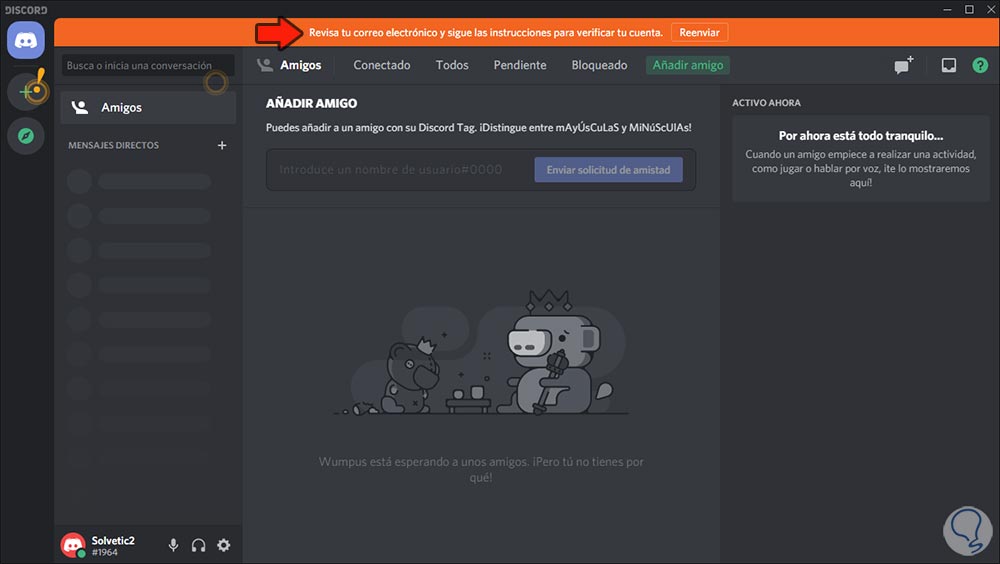1000x564 pixels.
Task: Open the Añadir amigo tab
Action: point(688,65)
